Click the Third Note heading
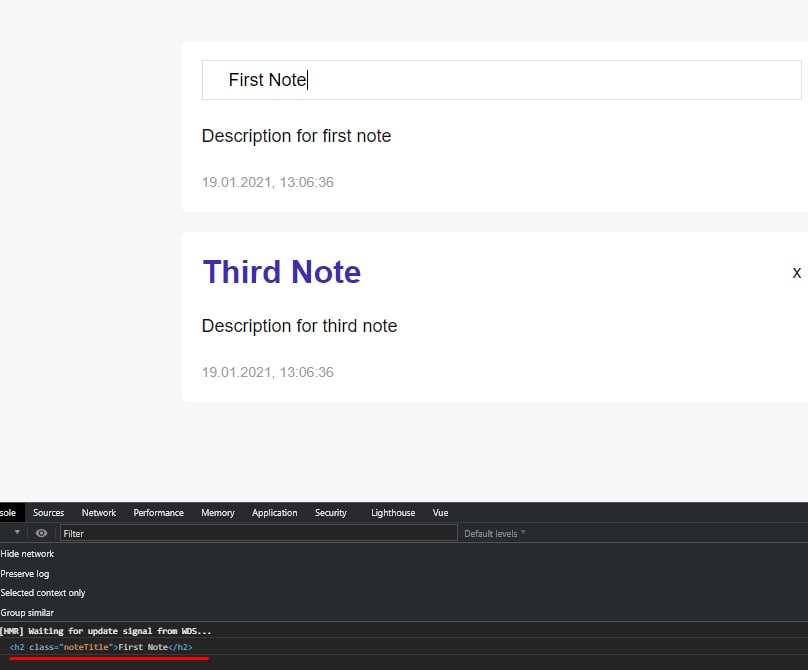 (x=282, y=272)
